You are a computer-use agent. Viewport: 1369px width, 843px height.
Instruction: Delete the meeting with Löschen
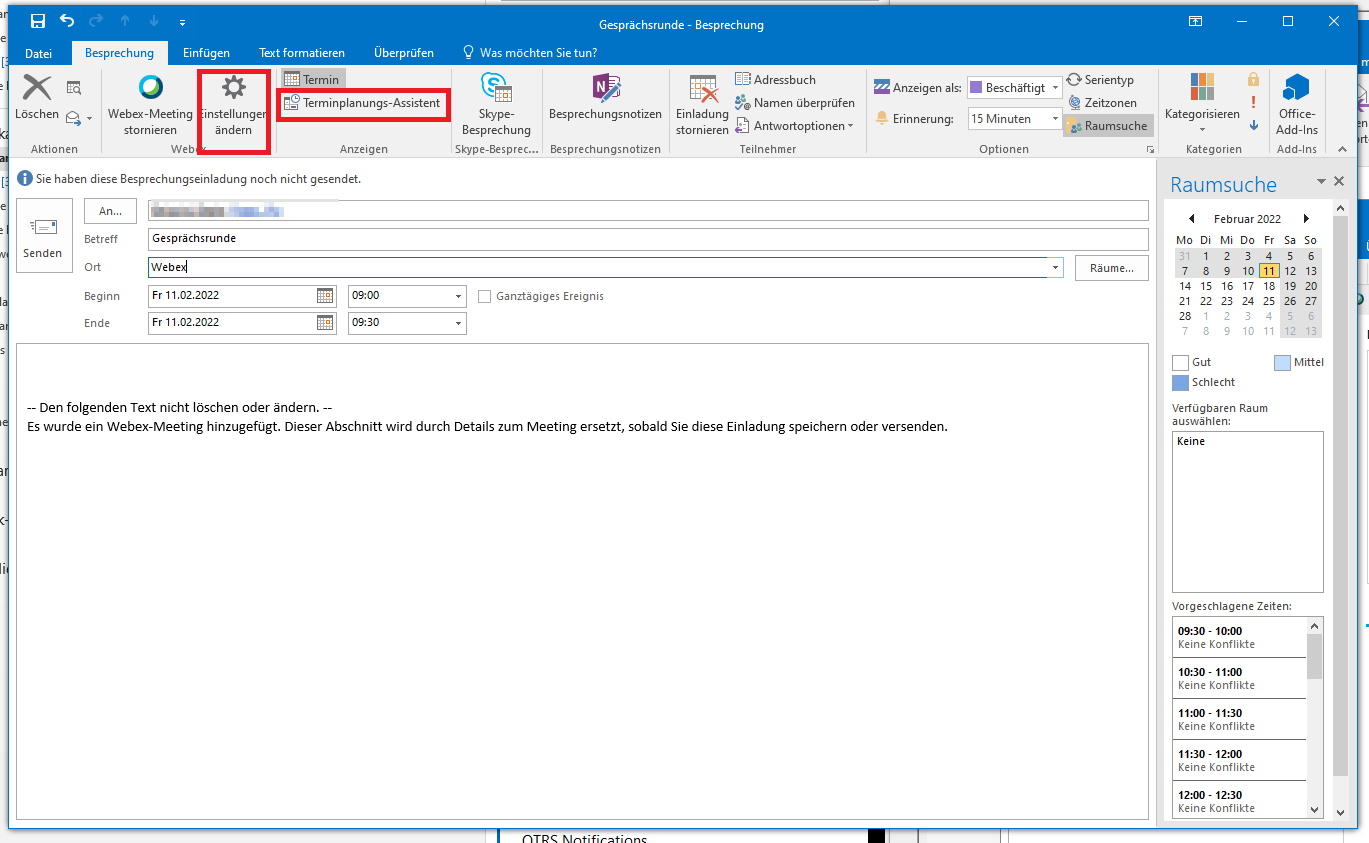pos(37,99)
